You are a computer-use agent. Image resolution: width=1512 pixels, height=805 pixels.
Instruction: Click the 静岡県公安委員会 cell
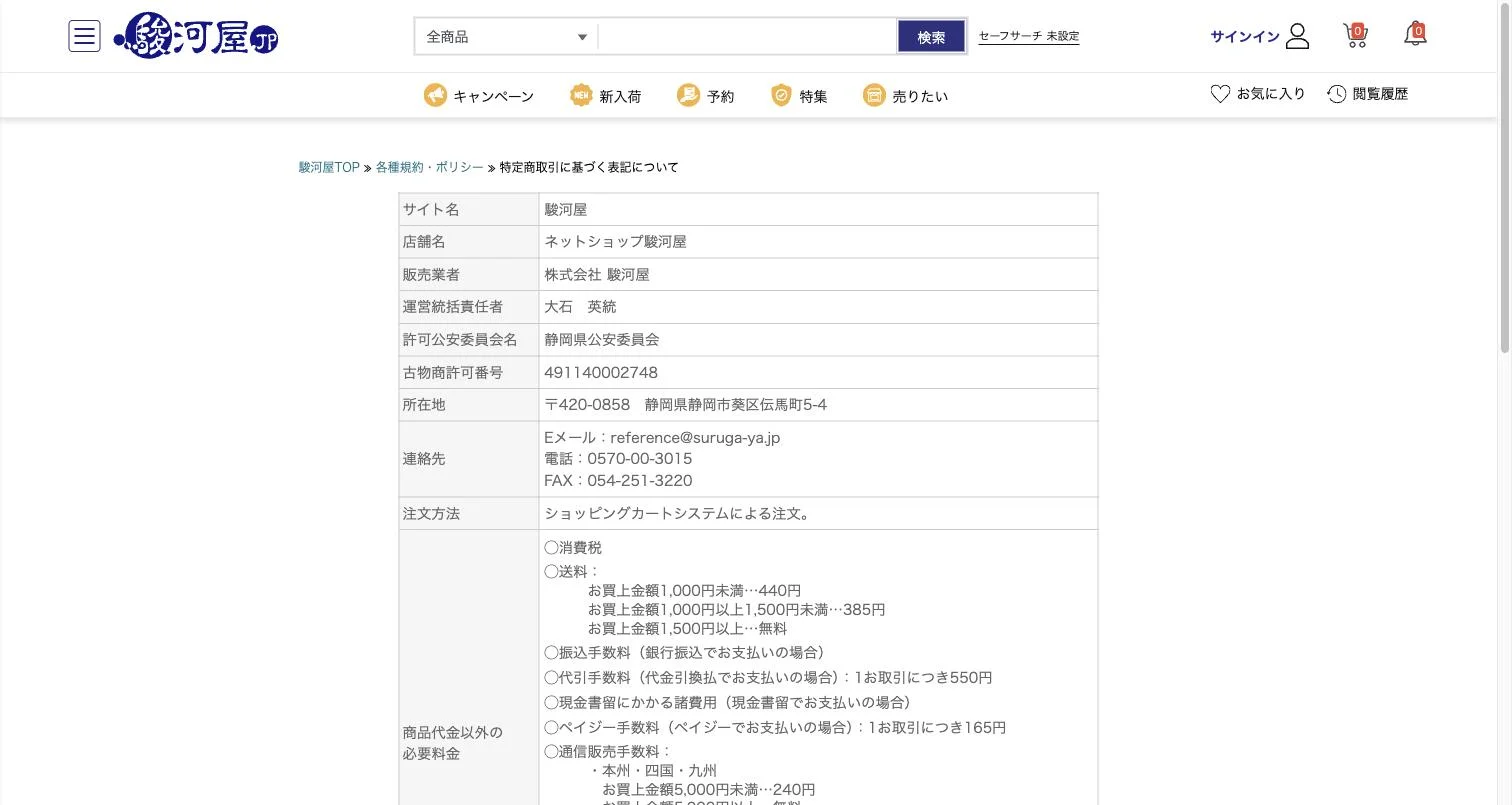pos(818,340)
